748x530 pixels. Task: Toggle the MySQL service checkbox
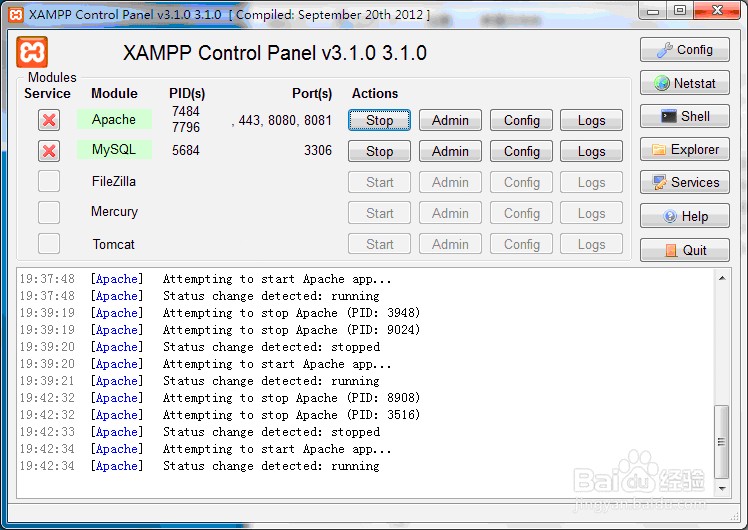click(49, 151)
